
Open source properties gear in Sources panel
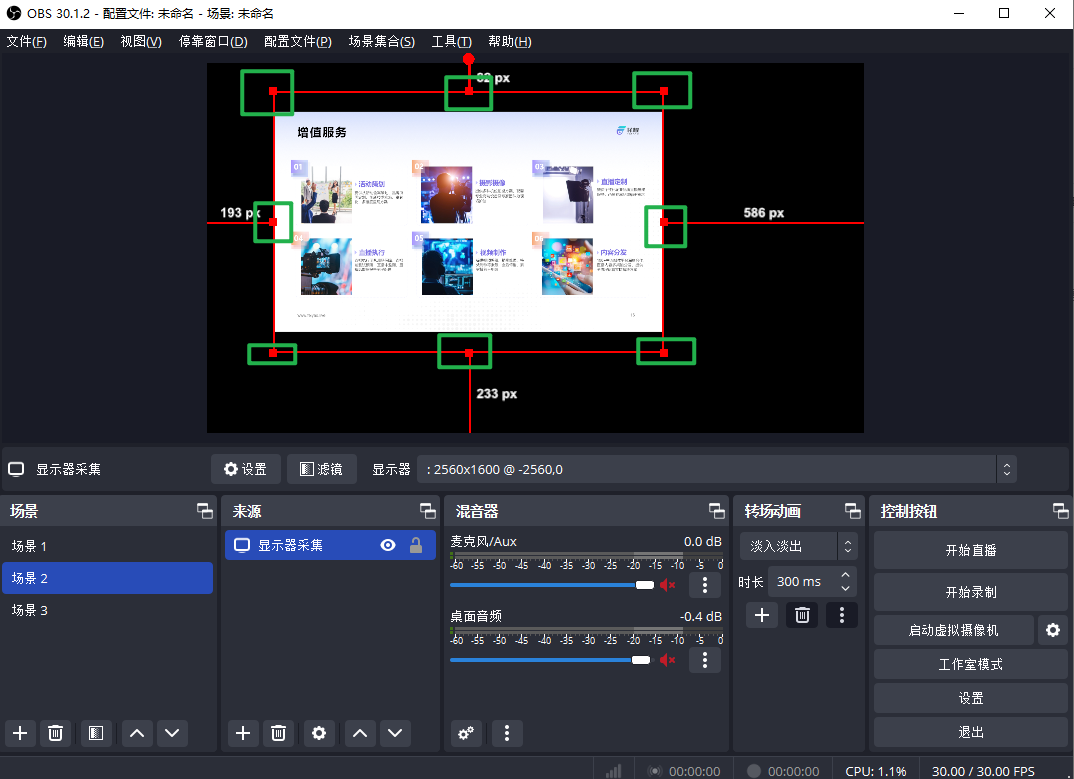coord(319,733)
